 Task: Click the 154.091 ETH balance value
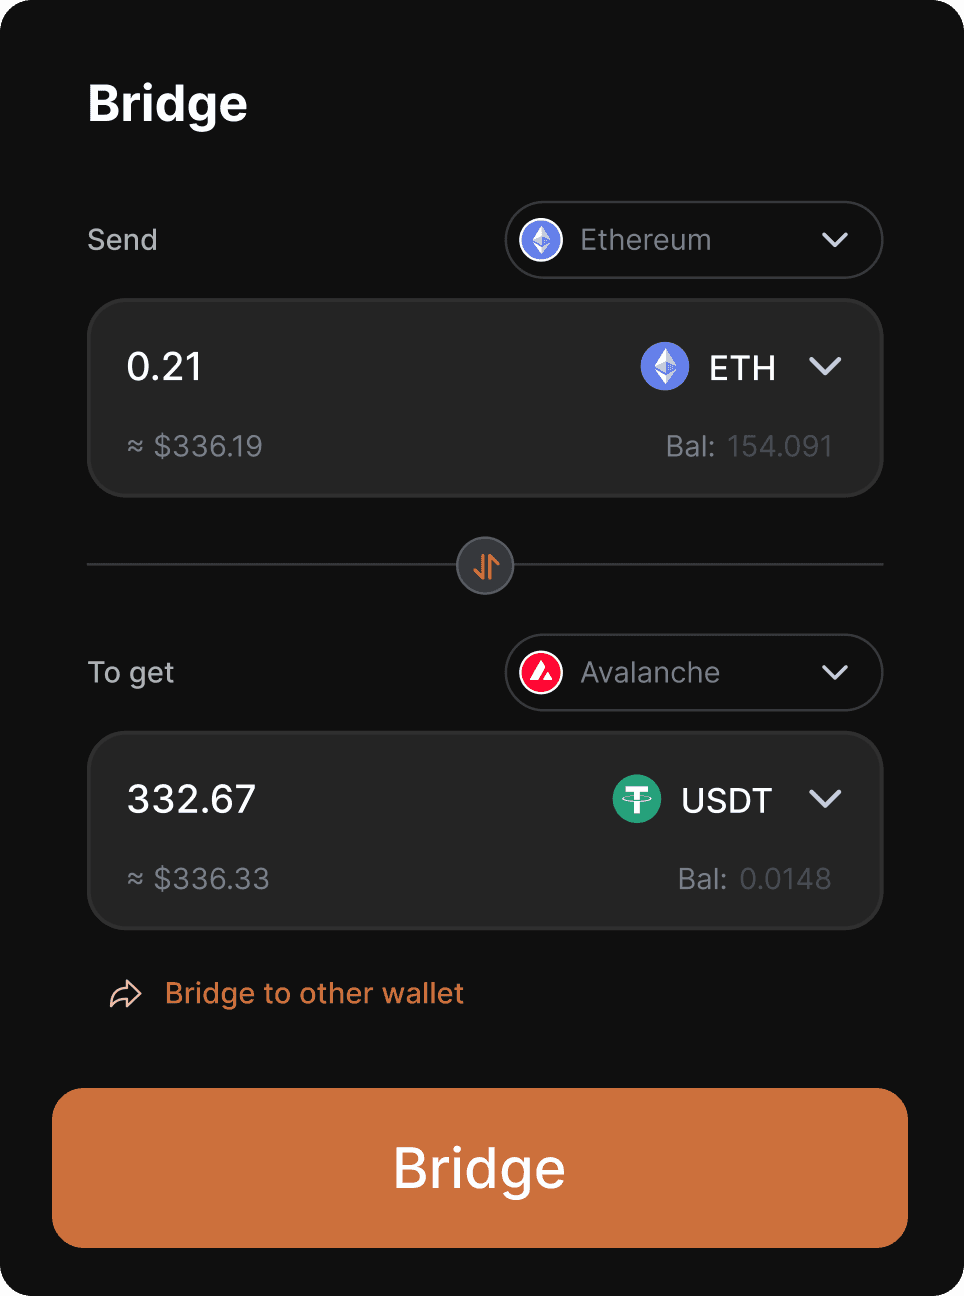[x=780, y=446]
